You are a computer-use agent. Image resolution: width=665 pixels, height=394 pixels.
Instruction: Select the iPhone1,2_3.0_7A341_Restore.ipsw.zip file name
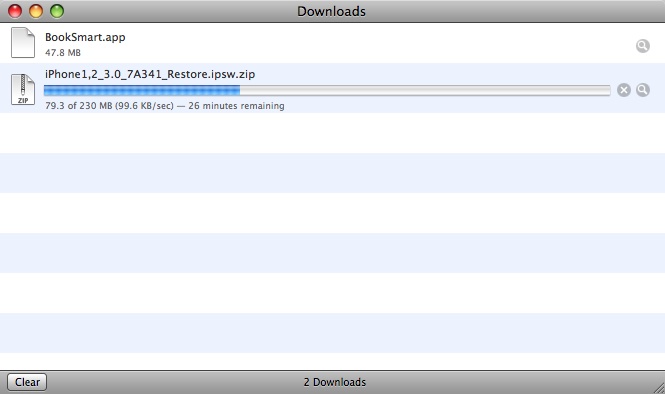tap(150, 74)
